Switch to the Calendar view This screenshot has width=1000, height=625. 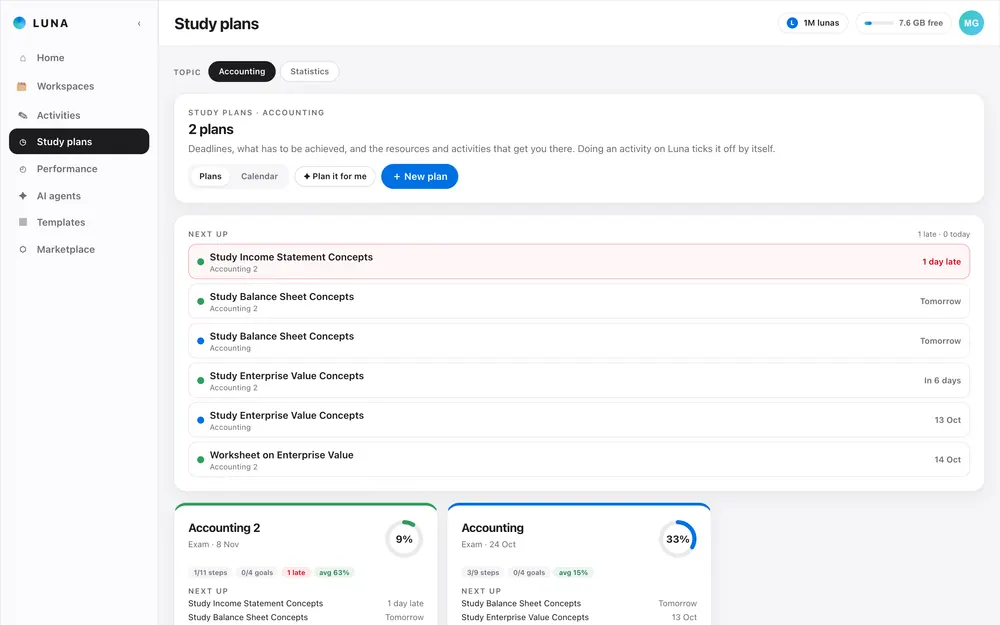[x=259, y=177]
